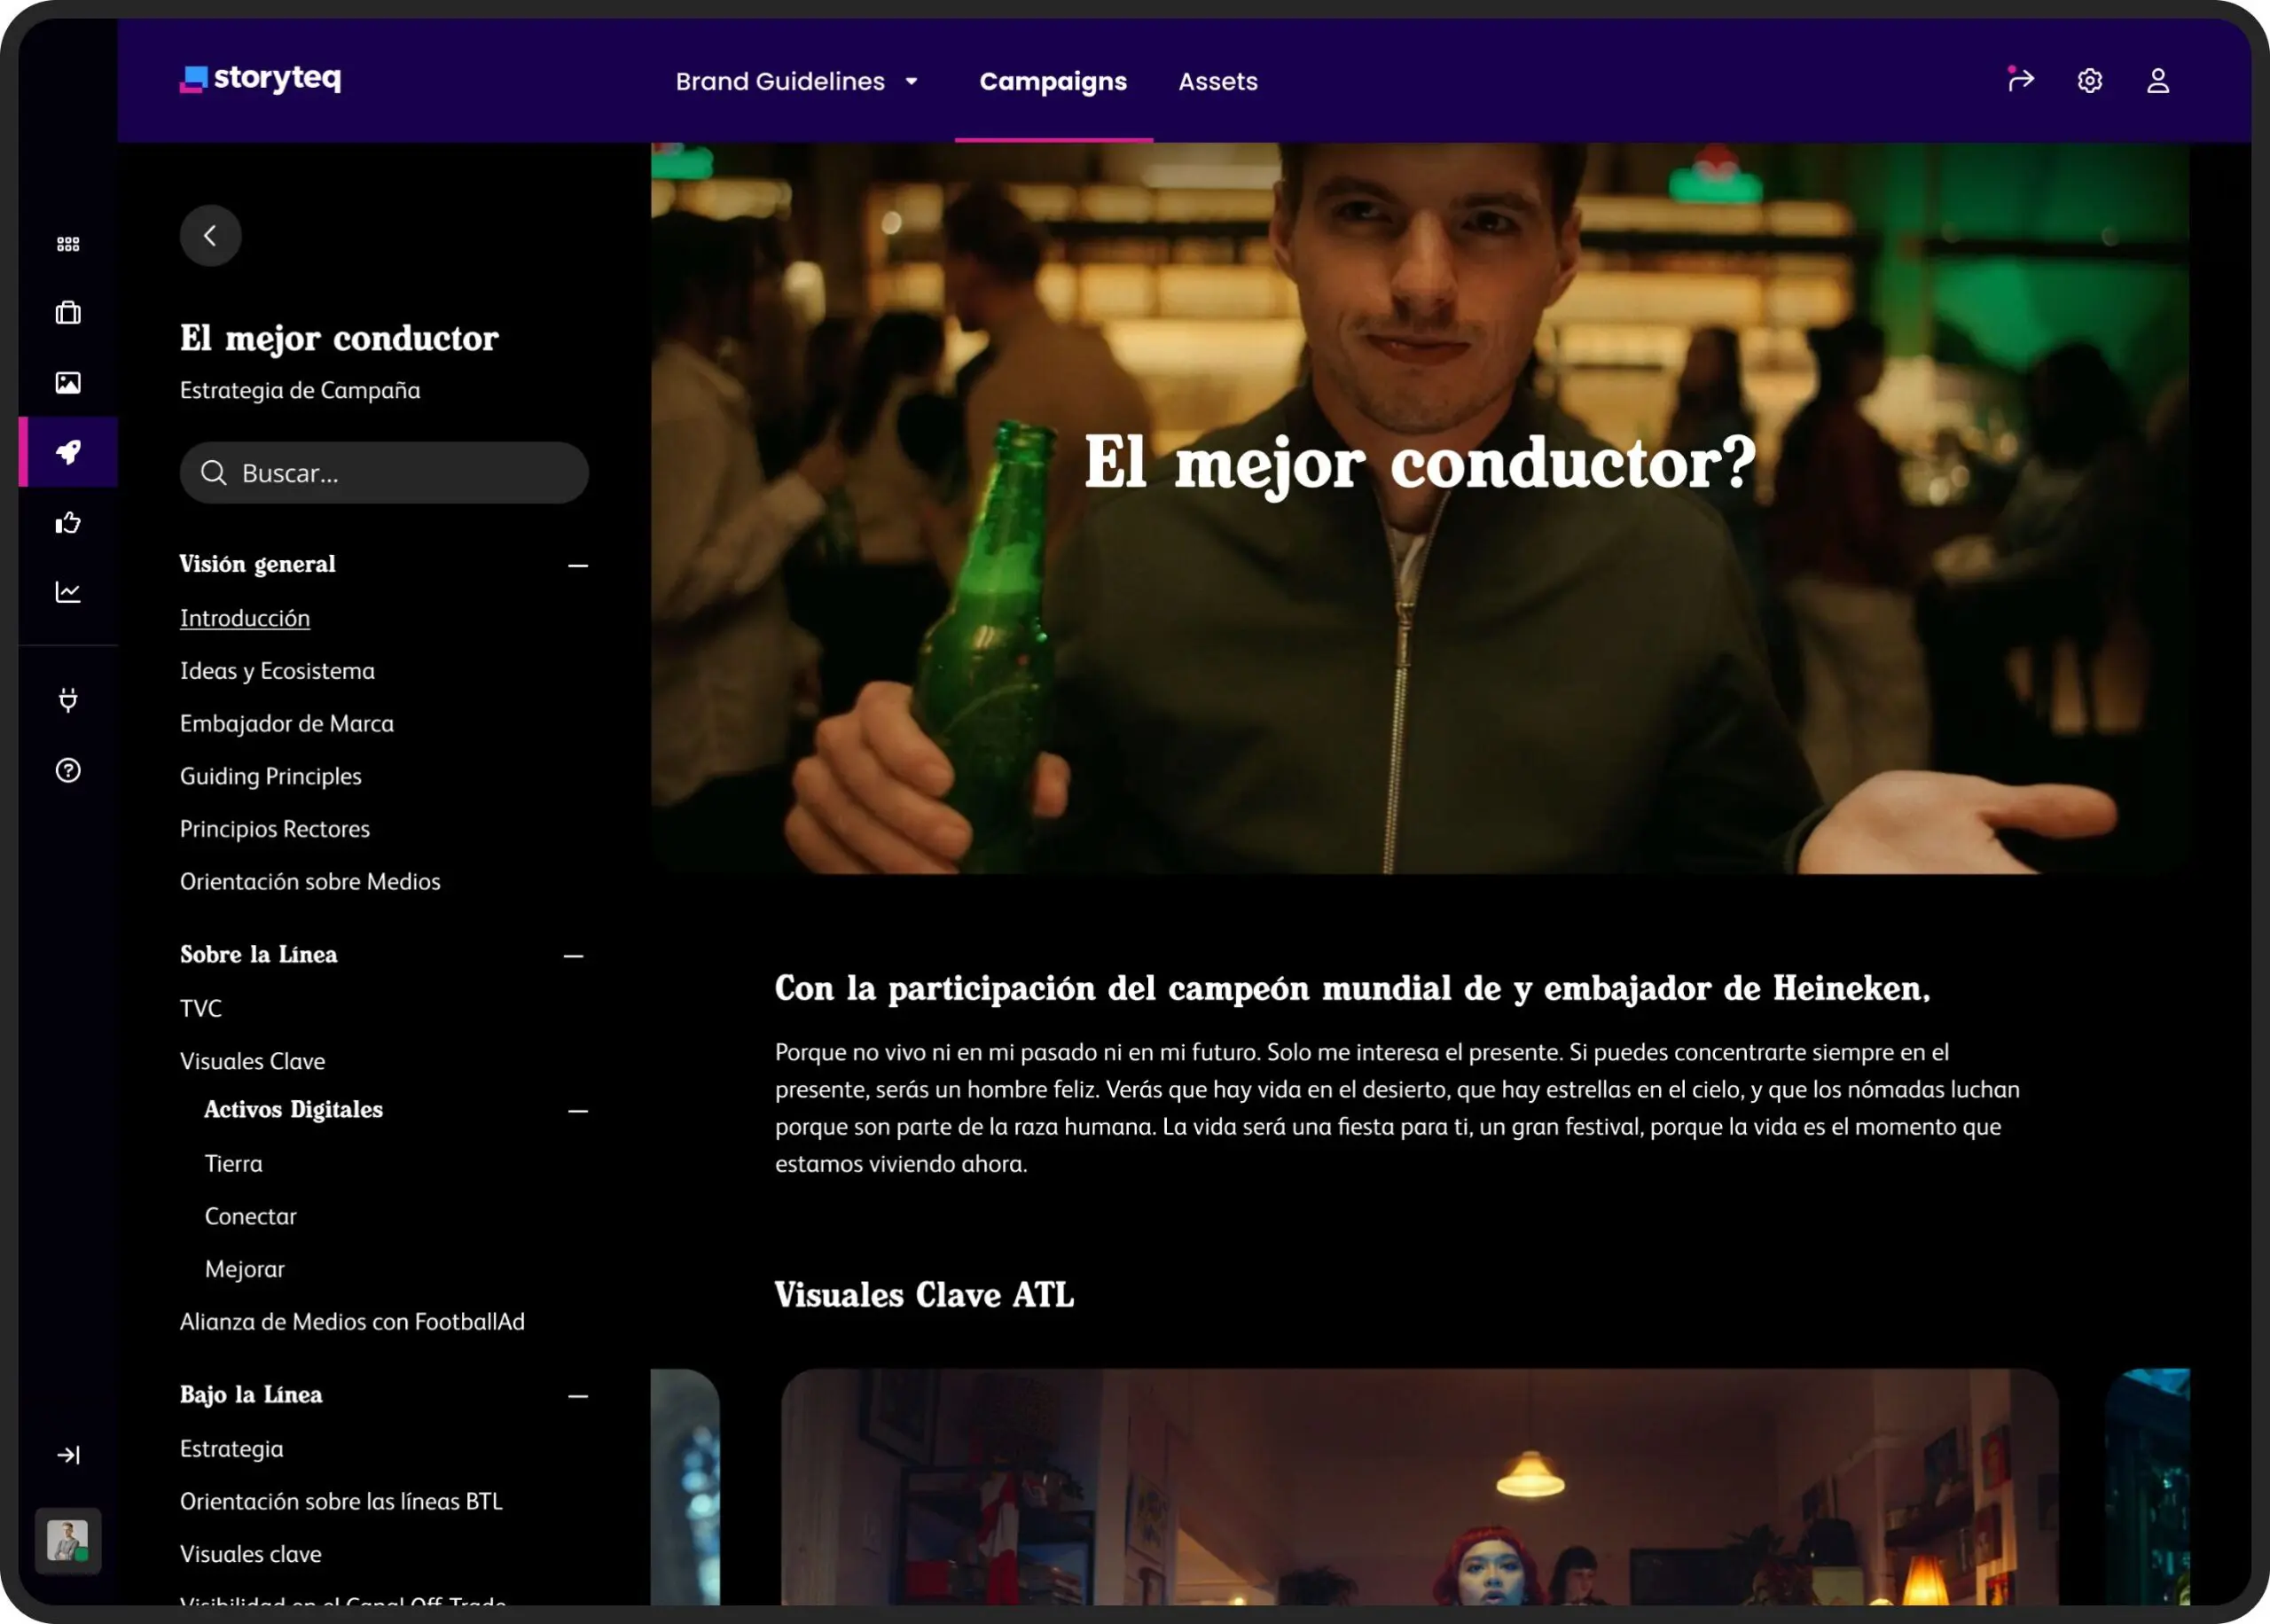This screenshot has width=2270, height=1624.
Task: Click the storyteq logo
Action: tap(260, 78)
